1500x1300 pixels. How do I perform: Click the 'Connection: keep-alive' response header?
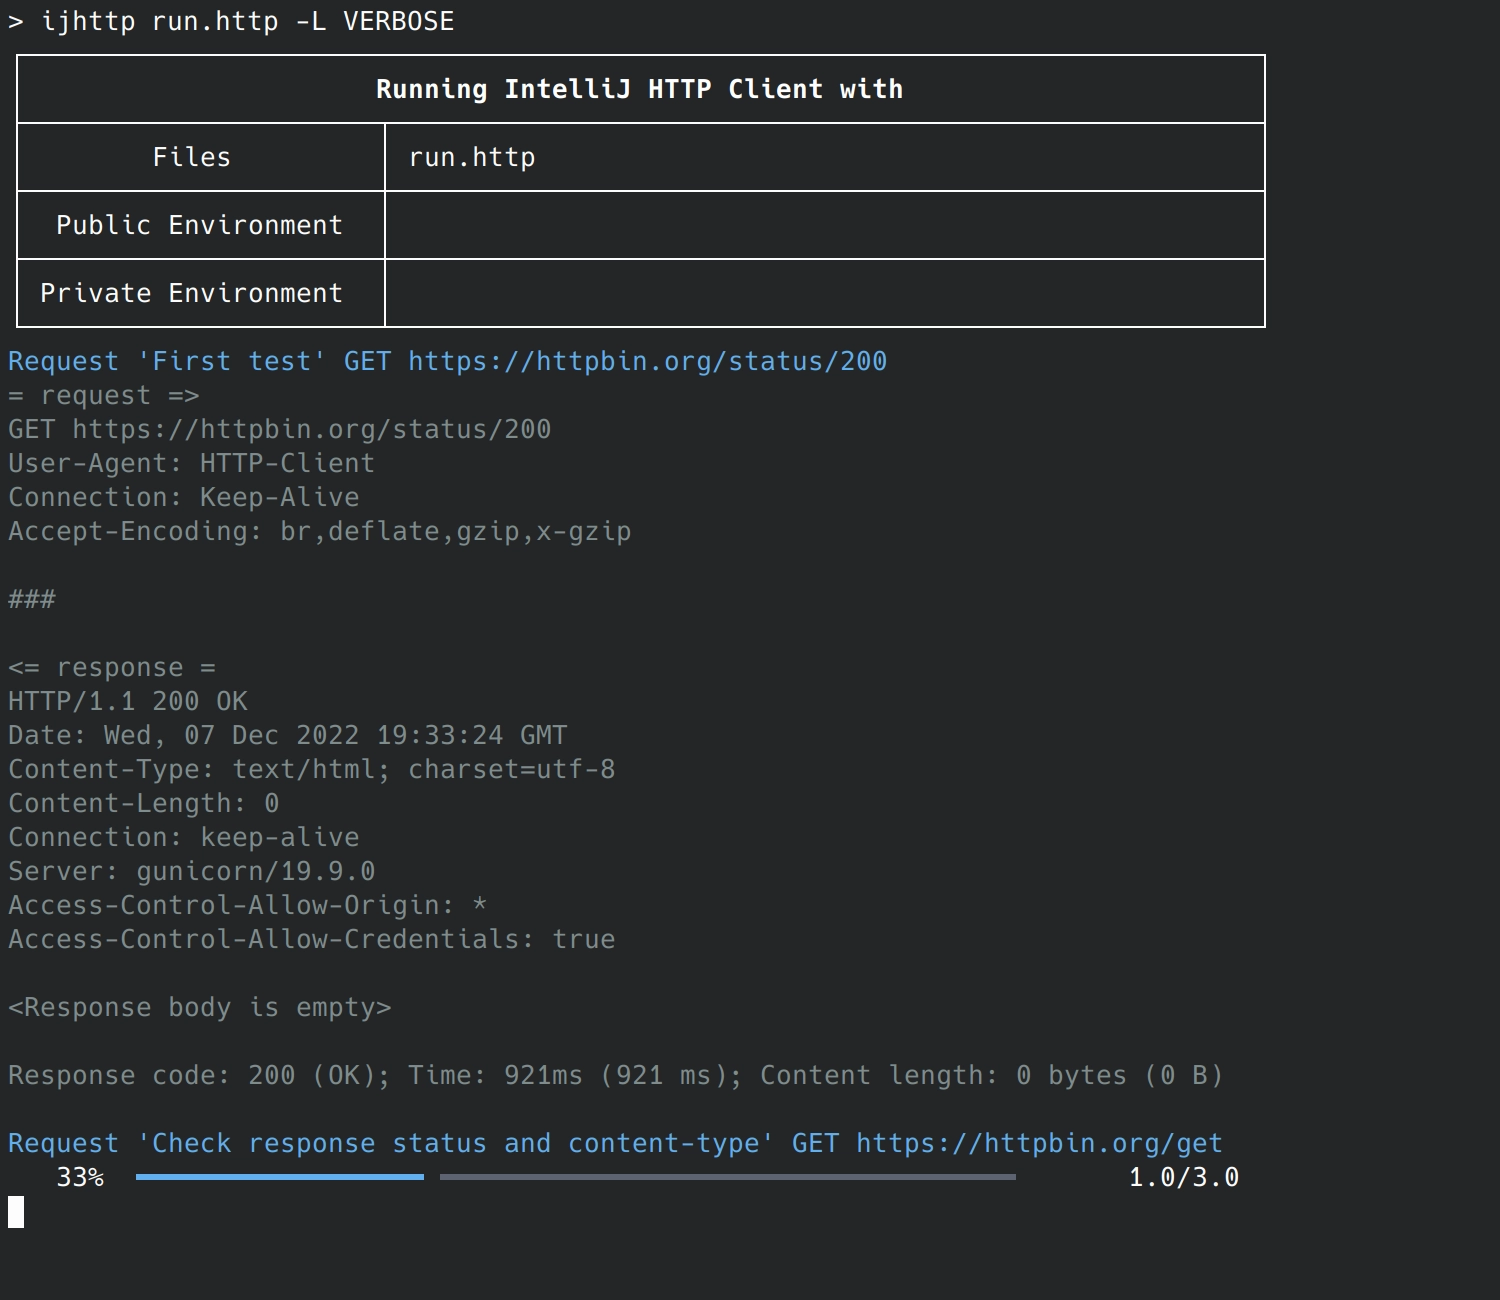click(x=184, y=837)
